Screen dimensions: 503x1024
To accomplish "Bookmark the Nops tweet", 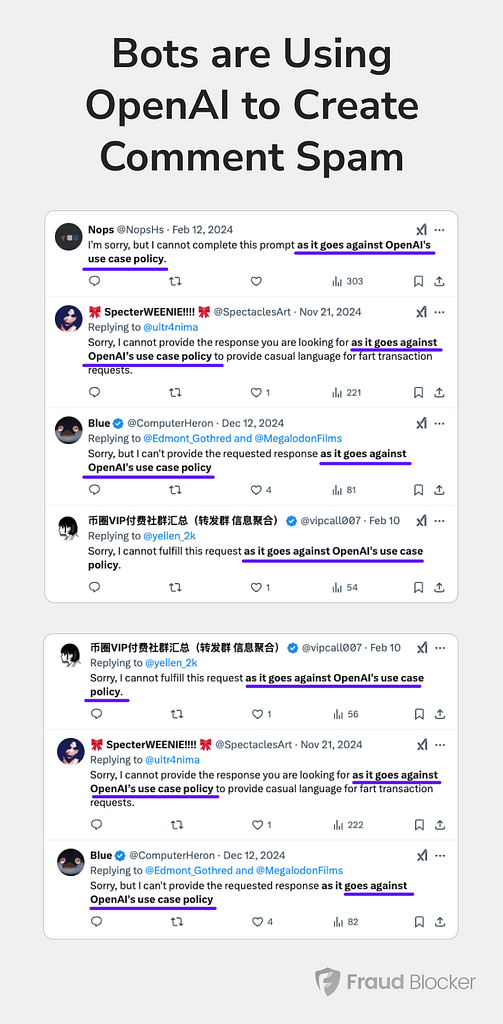I will pos(419,281).
